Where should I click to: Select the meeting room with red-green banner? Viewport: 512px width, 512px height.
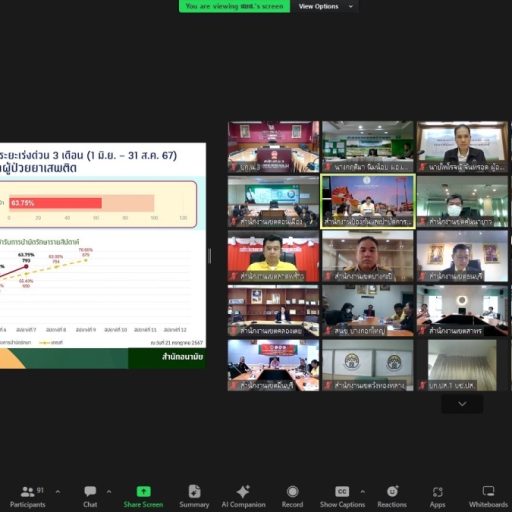(x=273, y=365)
